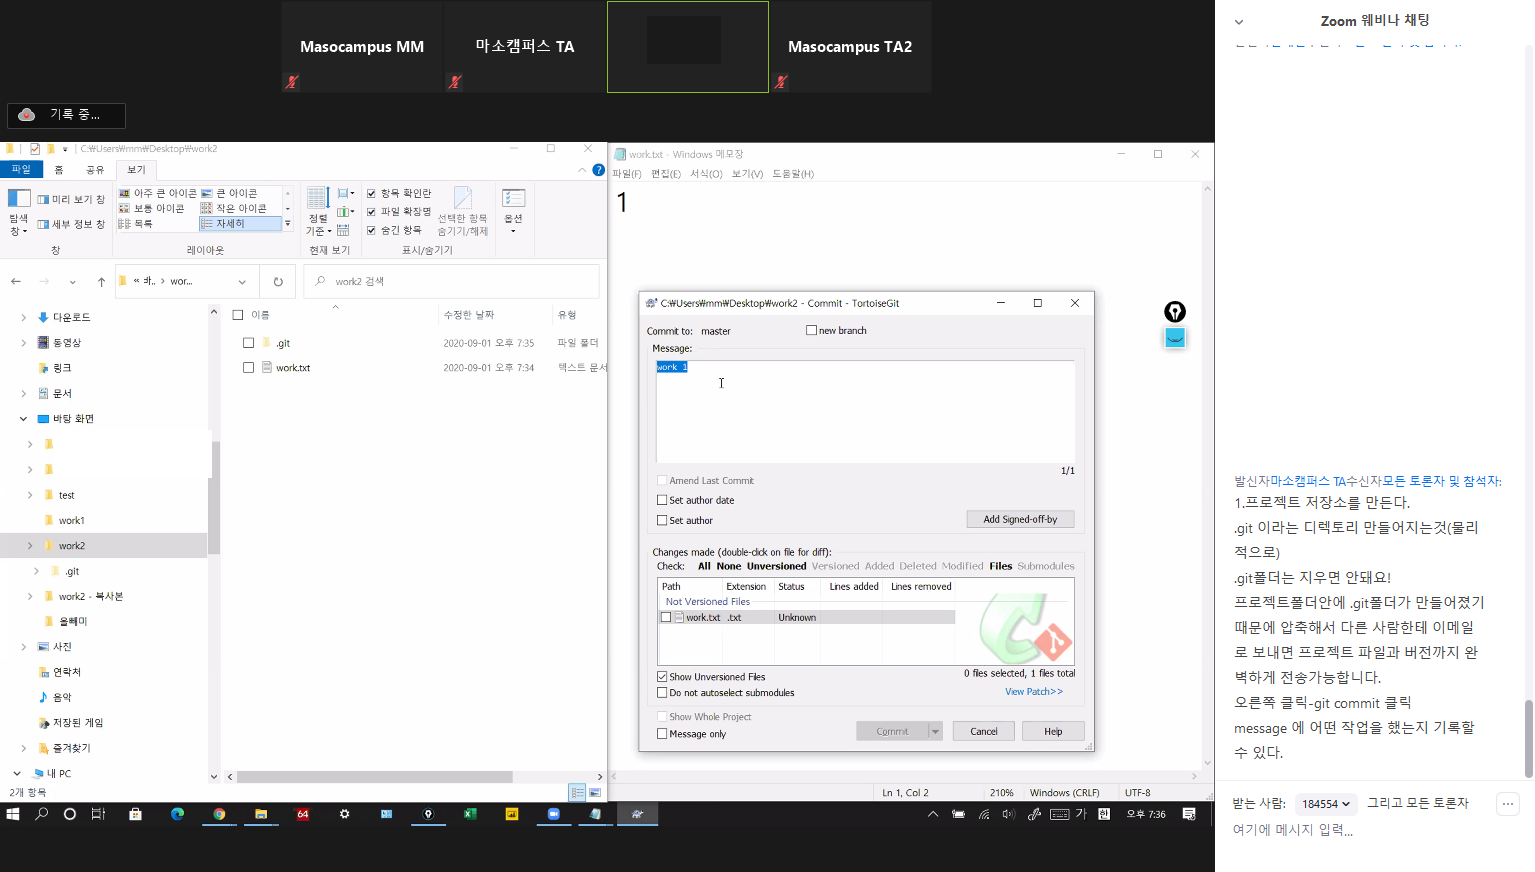Open the Commit button dropdown arrow
The height and width of the screenshot is (872, 1535).
(x=935, y=732)
